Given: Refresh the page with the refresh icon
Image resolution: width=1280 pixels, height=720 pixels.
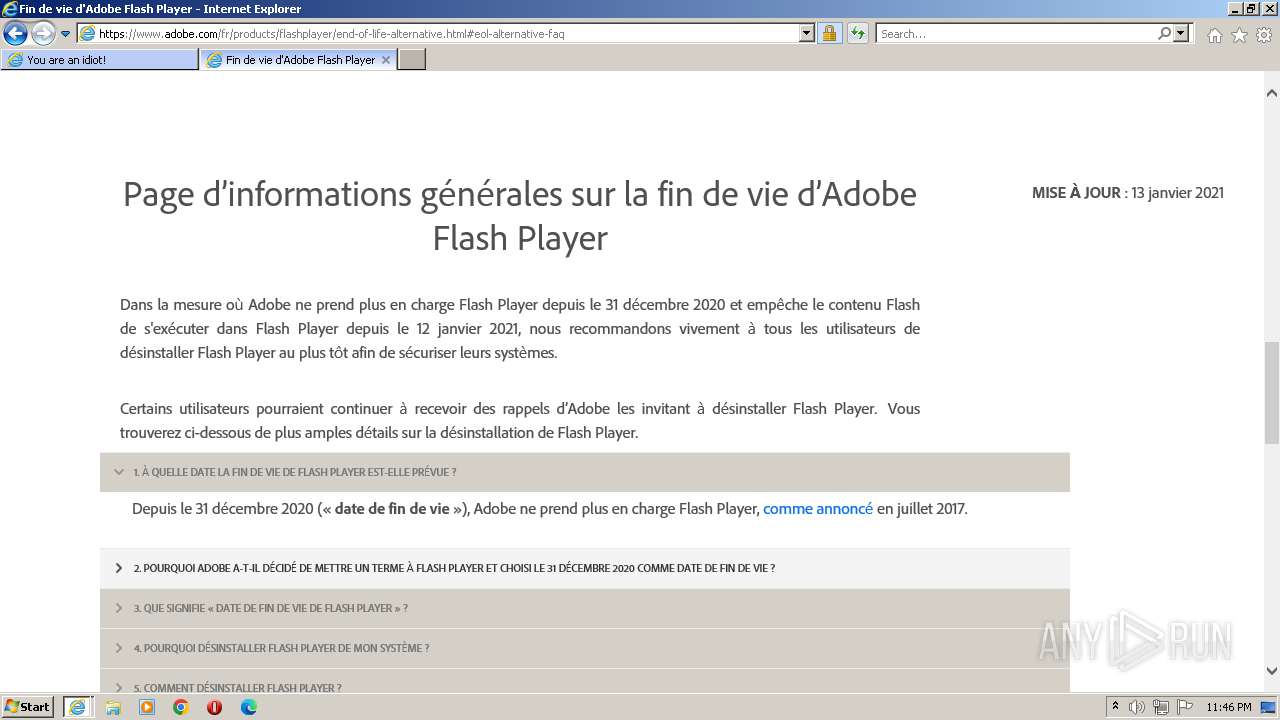Looking at the screenshot, I should point(858,33).
